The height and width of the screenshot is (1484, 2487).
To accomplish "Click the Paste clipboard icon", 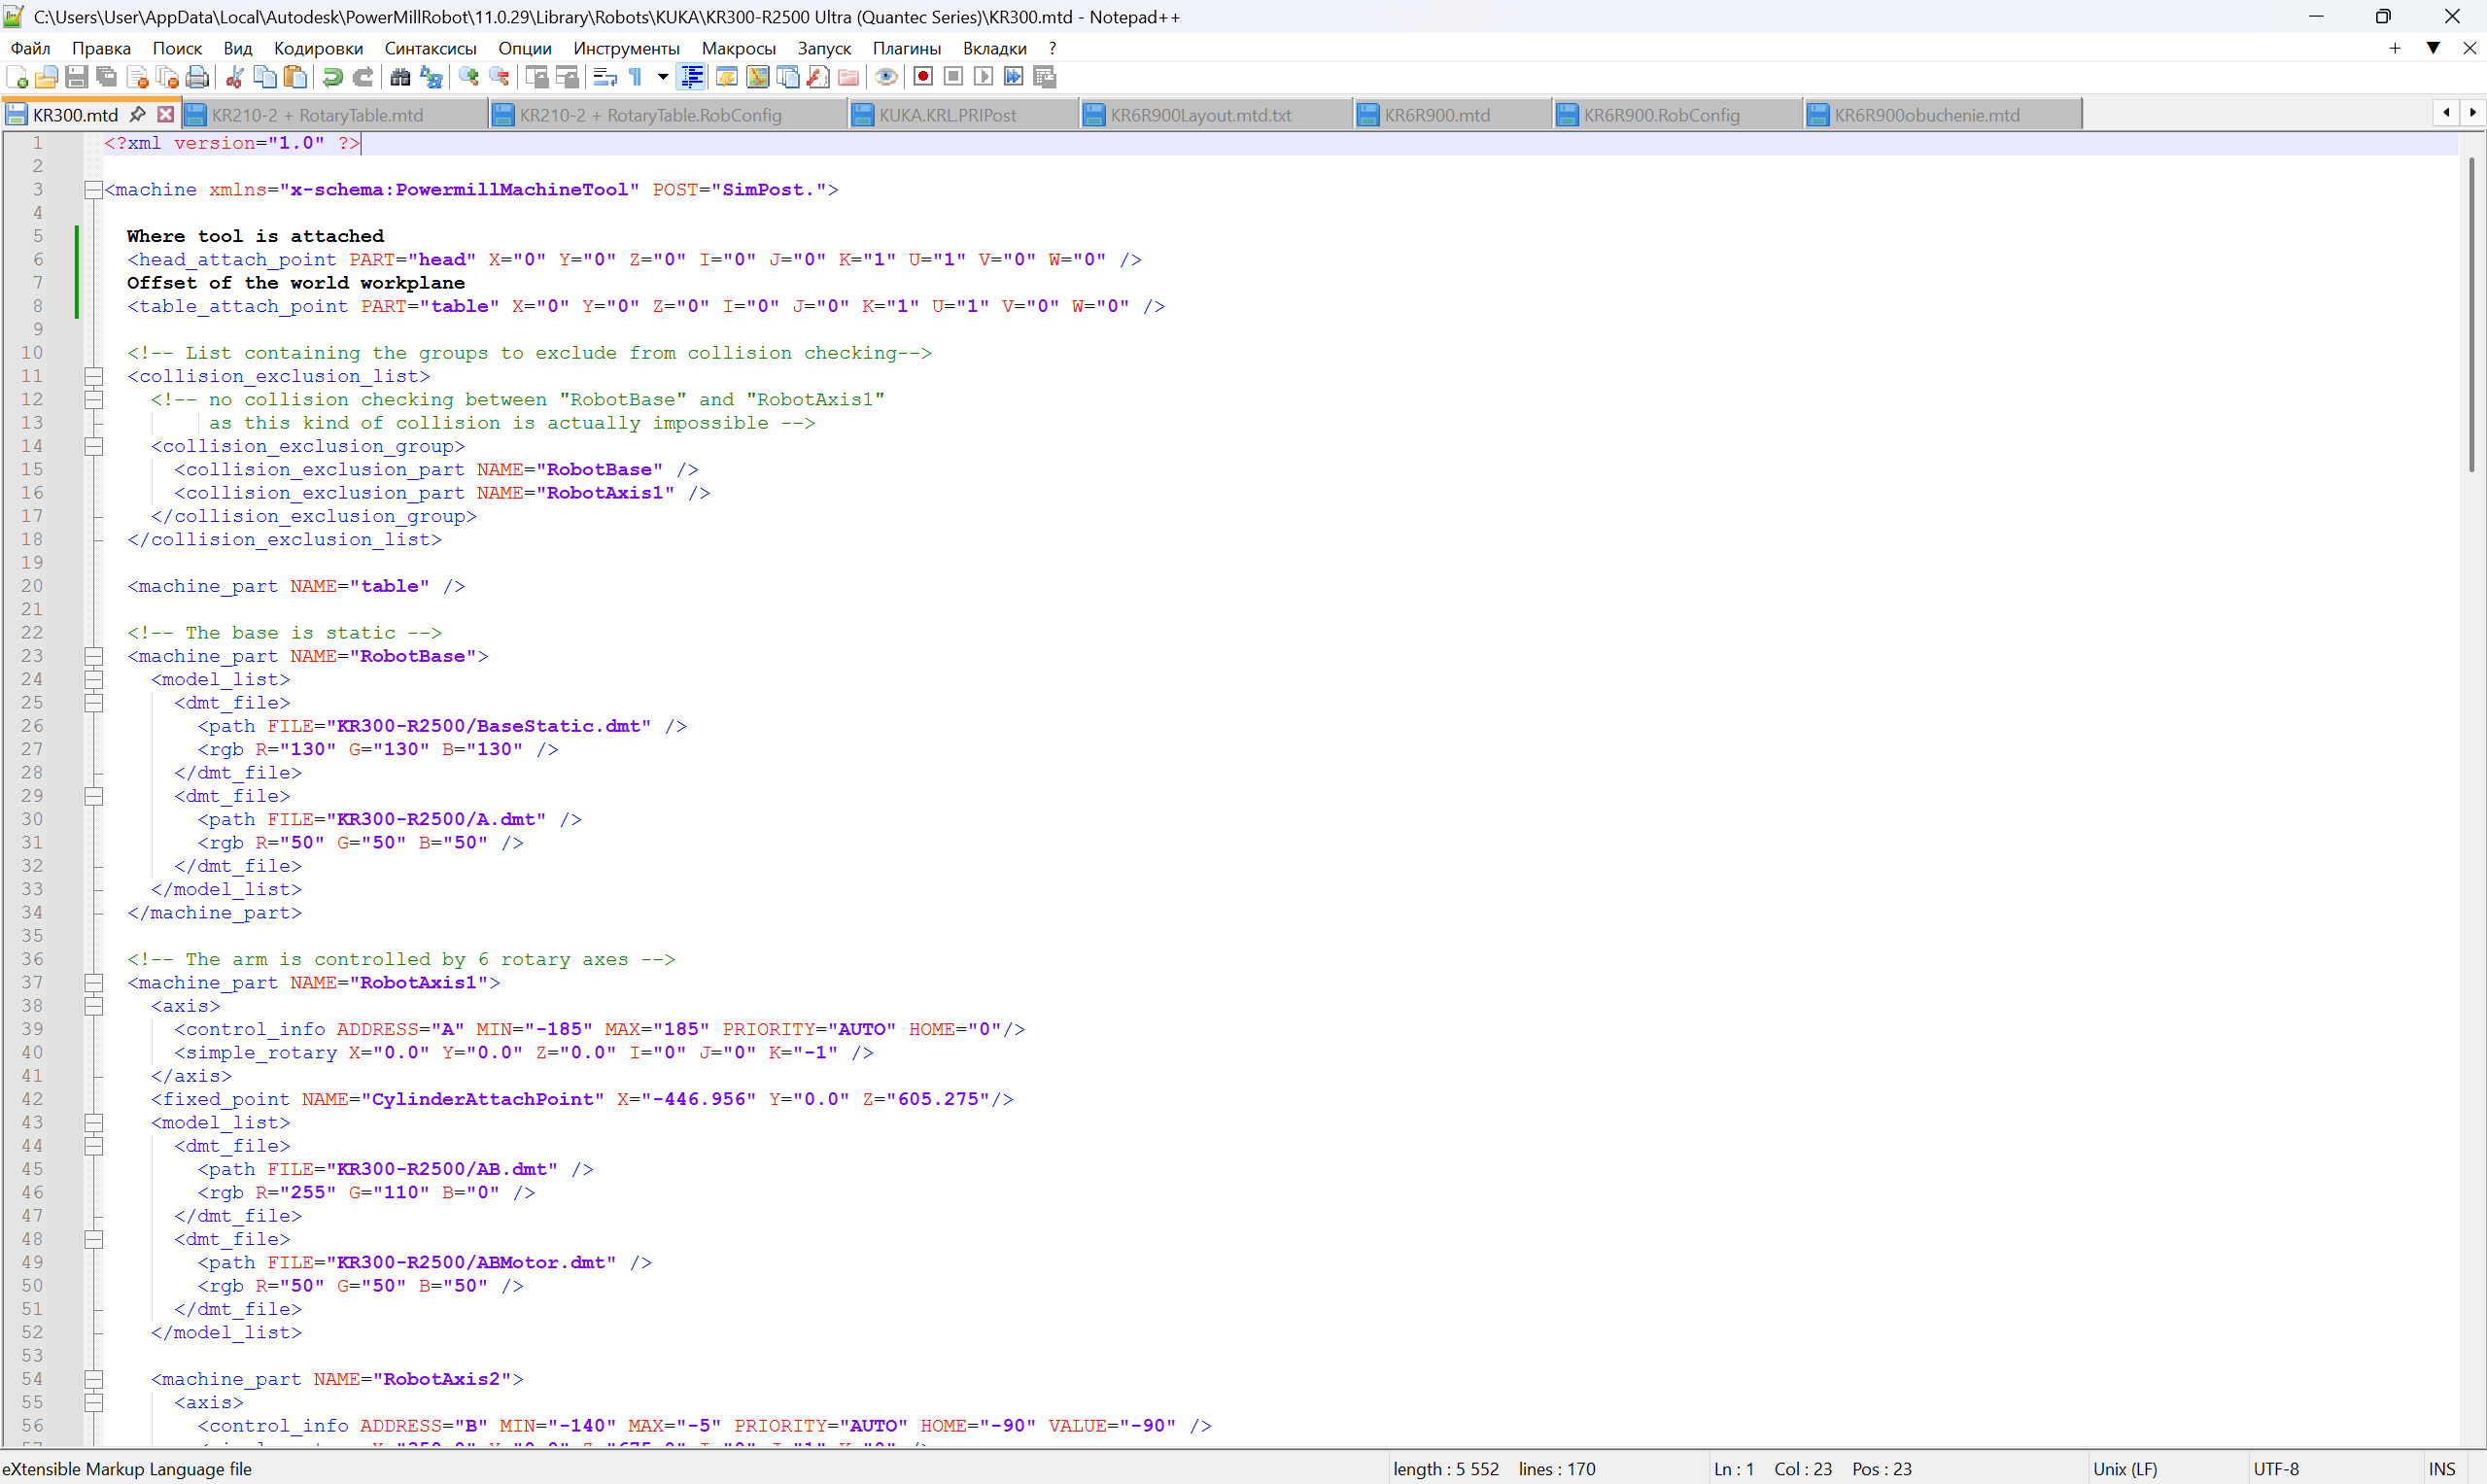I will (295, 77).
